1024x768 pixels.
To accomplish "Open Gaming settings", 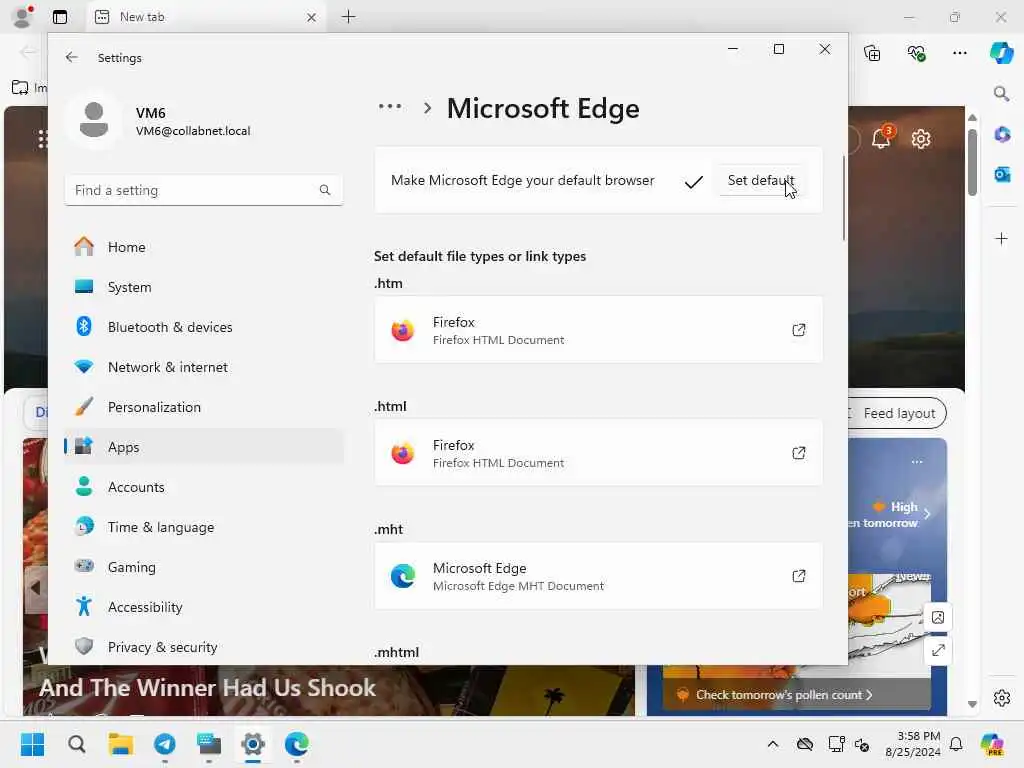I will coord(204,567).
